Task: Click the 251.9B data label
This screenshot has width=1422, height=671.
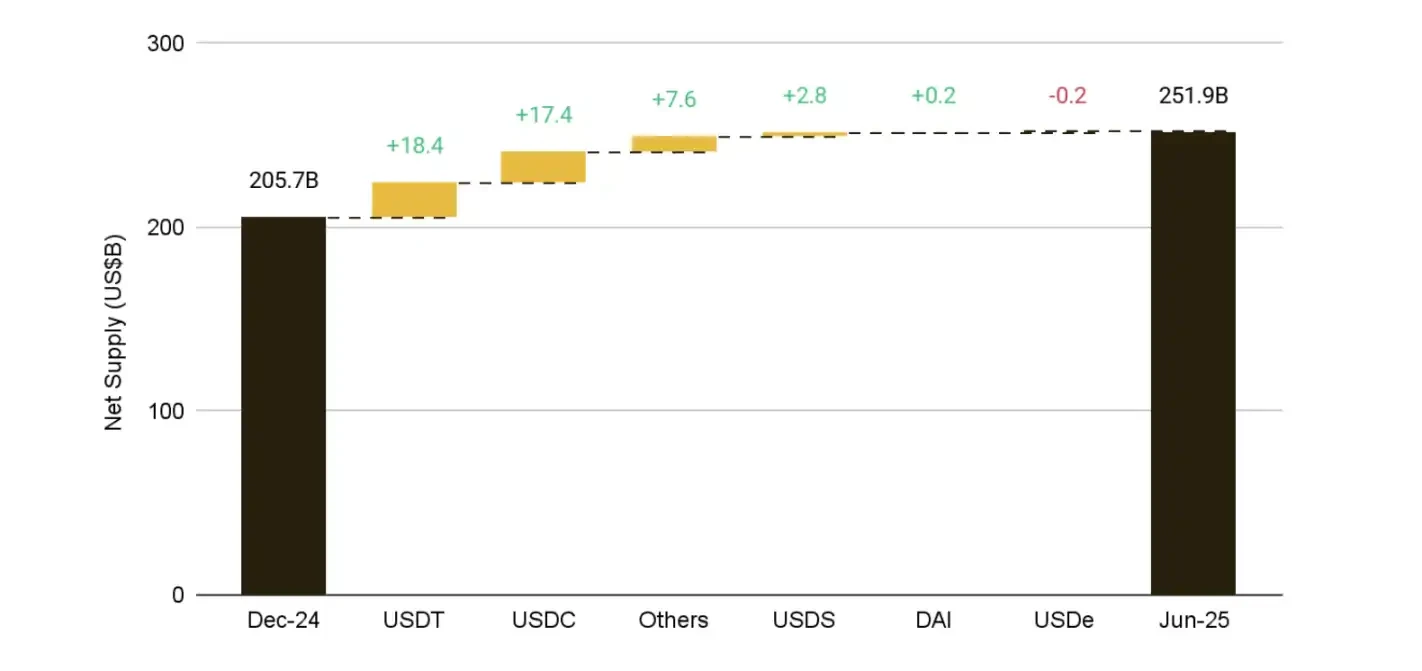Action: coord(1194,97)
